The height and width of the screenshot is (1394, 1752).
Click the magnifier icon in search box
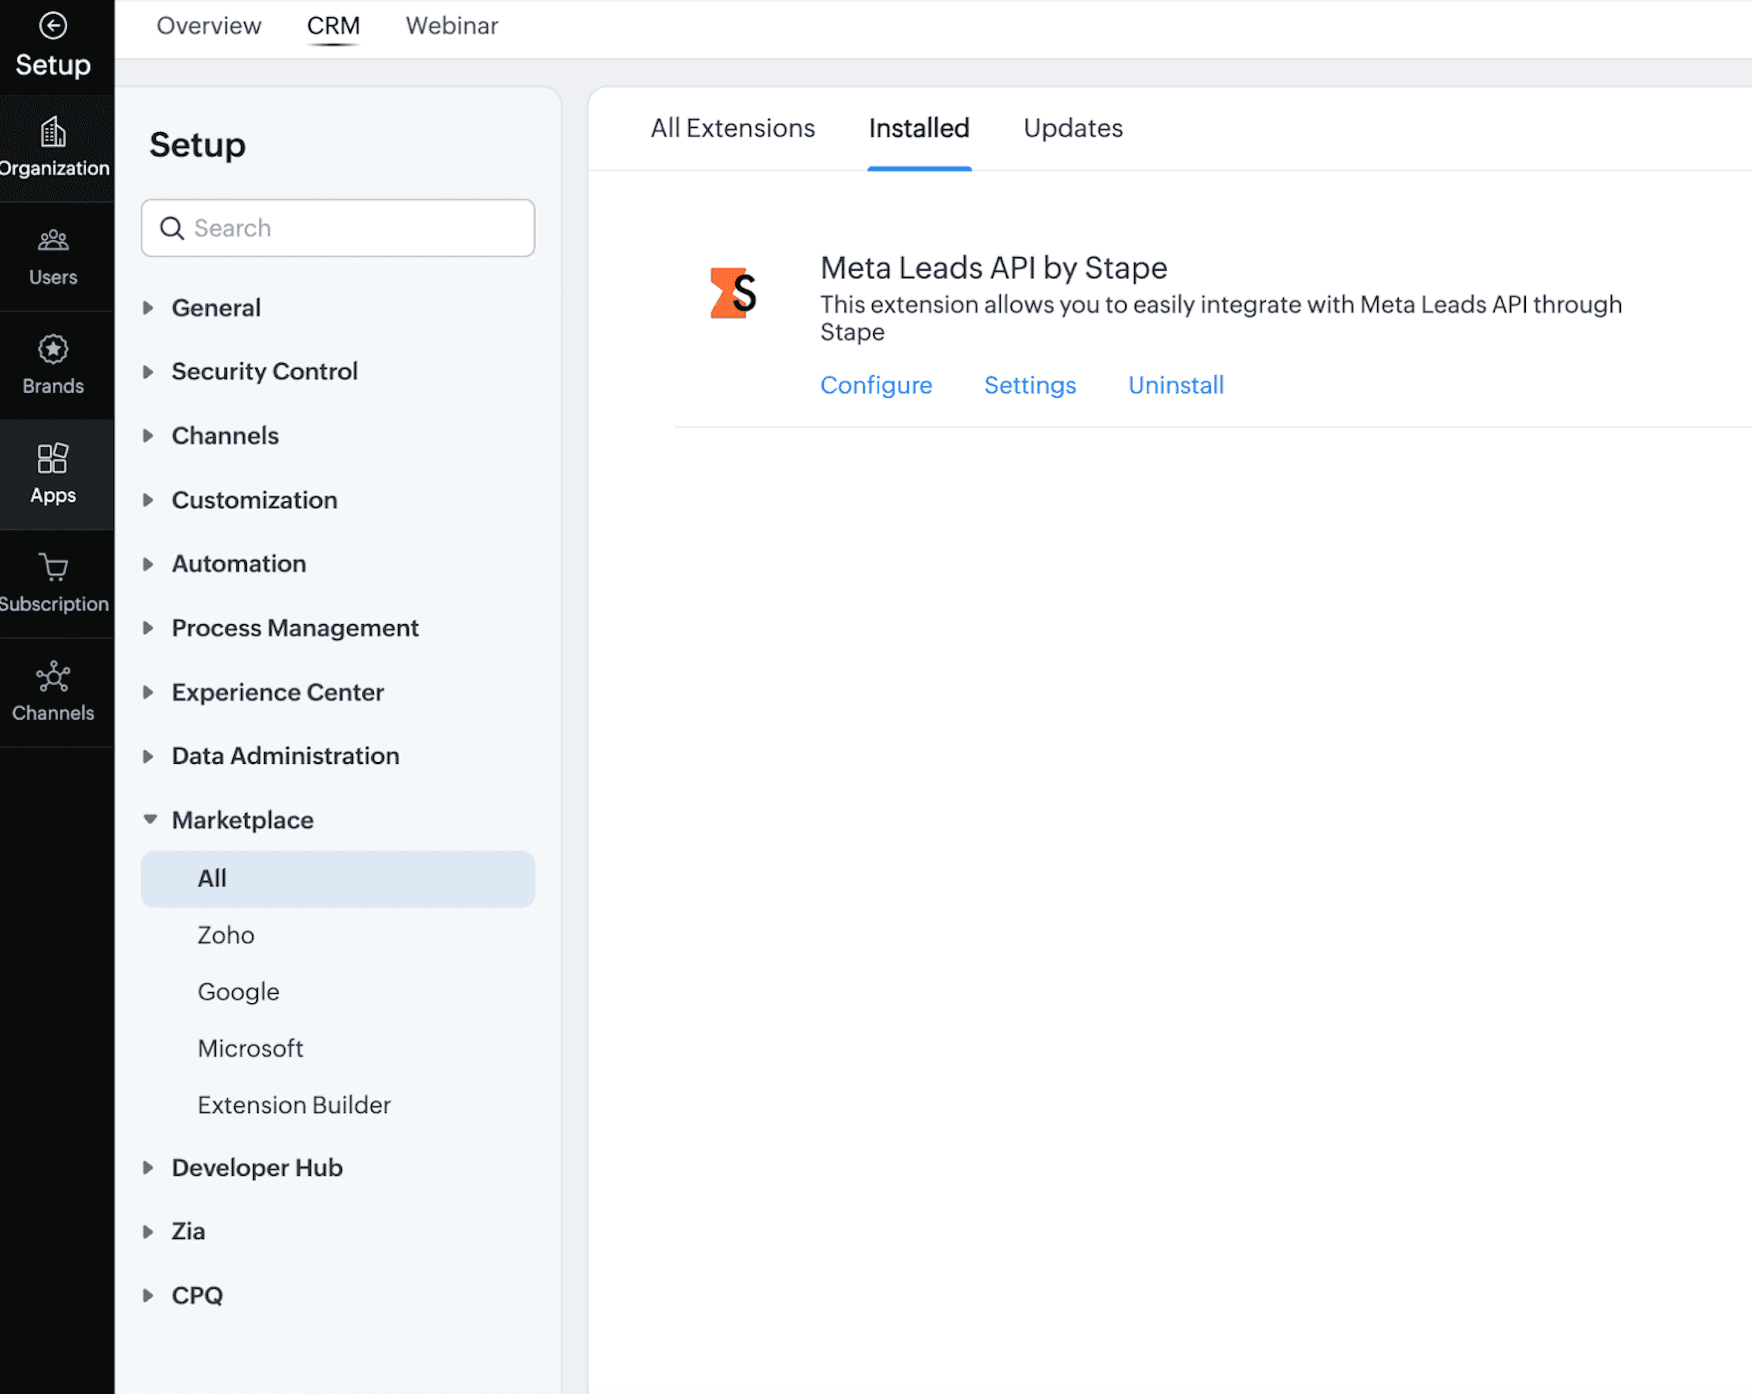172,228
